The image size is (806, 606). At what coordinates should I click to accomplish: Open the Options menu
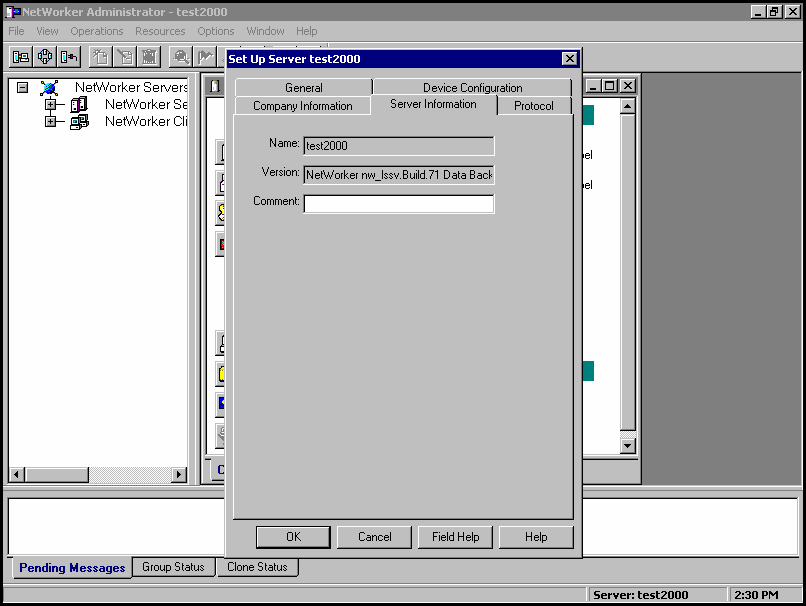coord(216,31)
